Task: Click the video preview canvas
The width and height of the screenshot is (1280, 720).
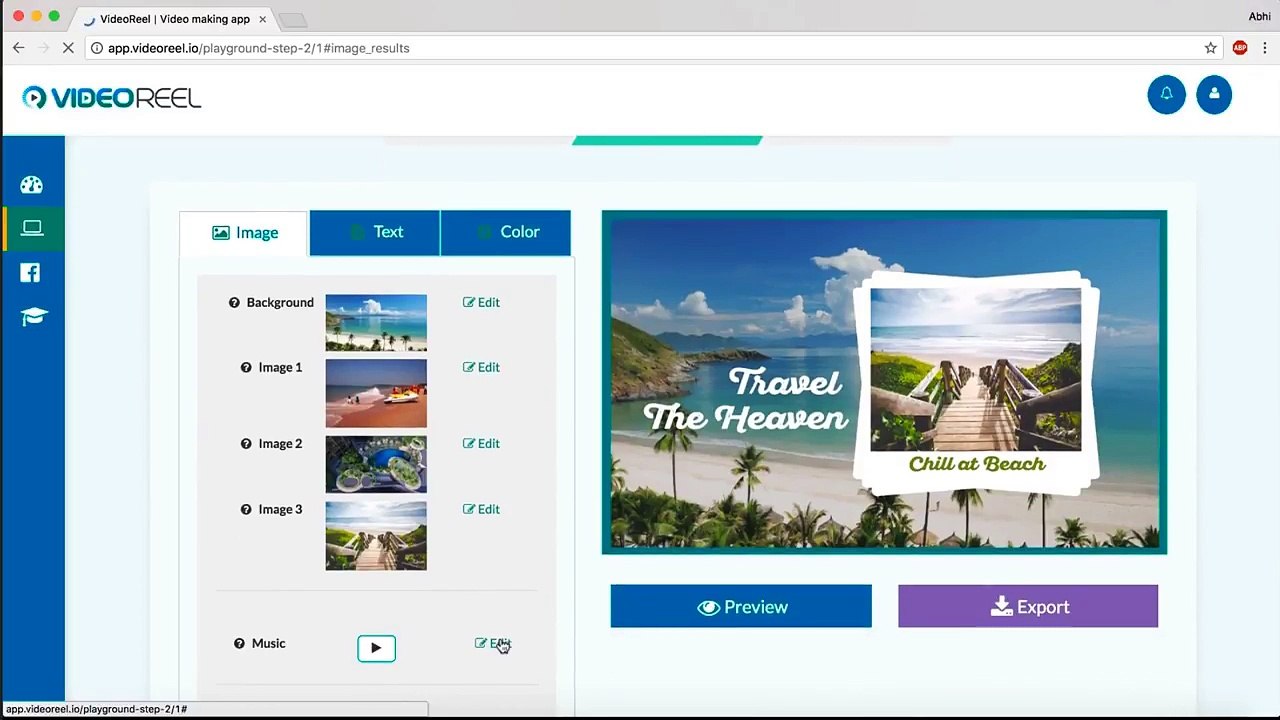Action: (x=884, y=382)
